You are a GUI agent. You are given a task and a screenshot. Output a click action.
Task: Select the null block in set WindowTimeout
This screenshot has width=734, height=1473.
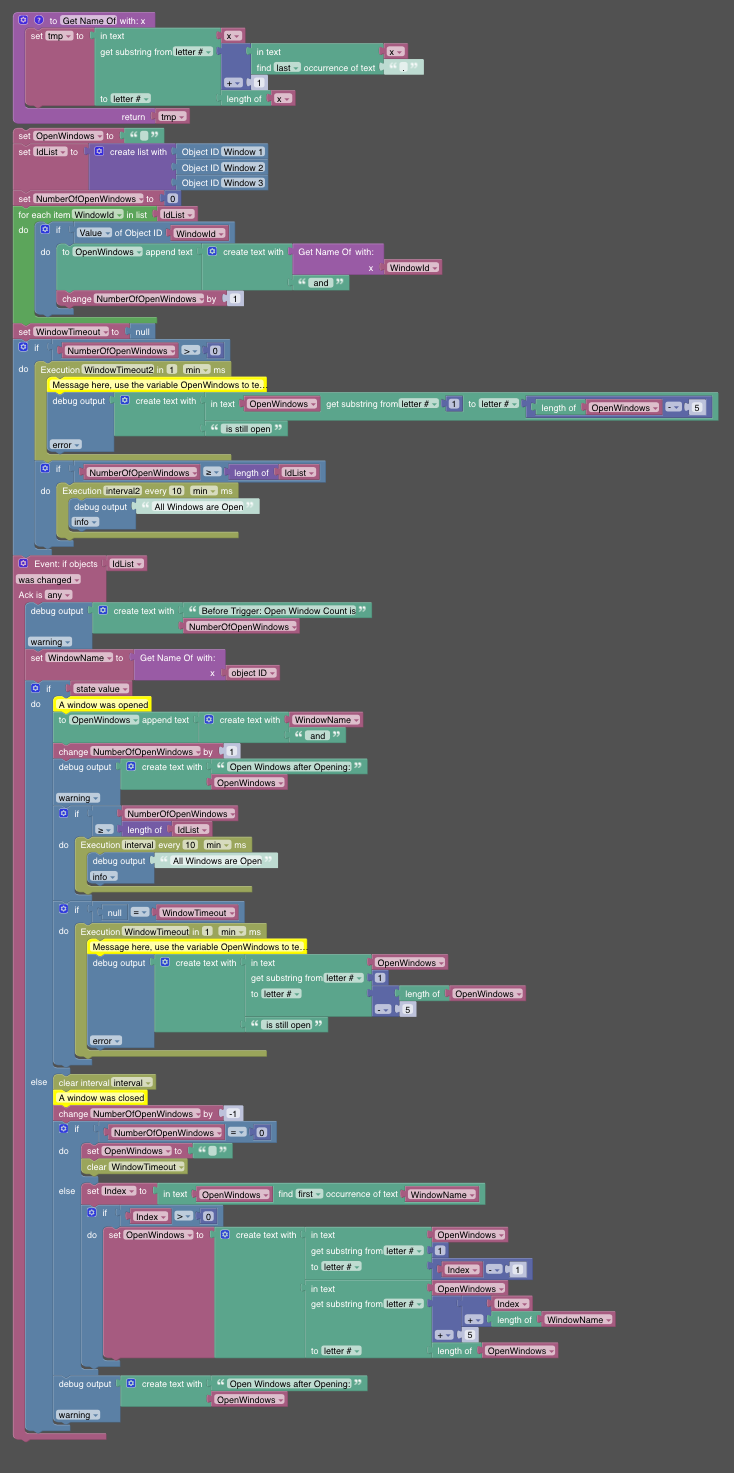142,331
